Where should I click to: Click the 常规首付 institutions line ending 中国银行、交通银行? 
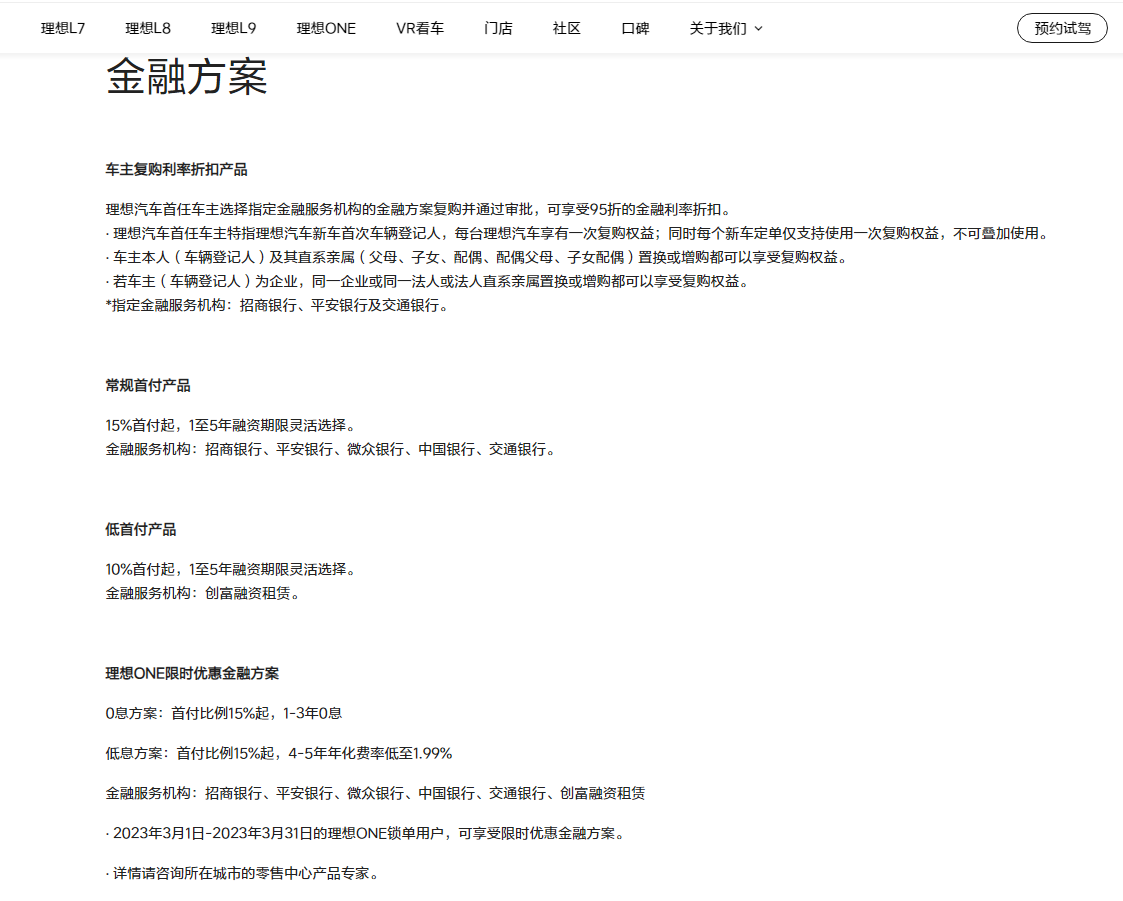332,449
